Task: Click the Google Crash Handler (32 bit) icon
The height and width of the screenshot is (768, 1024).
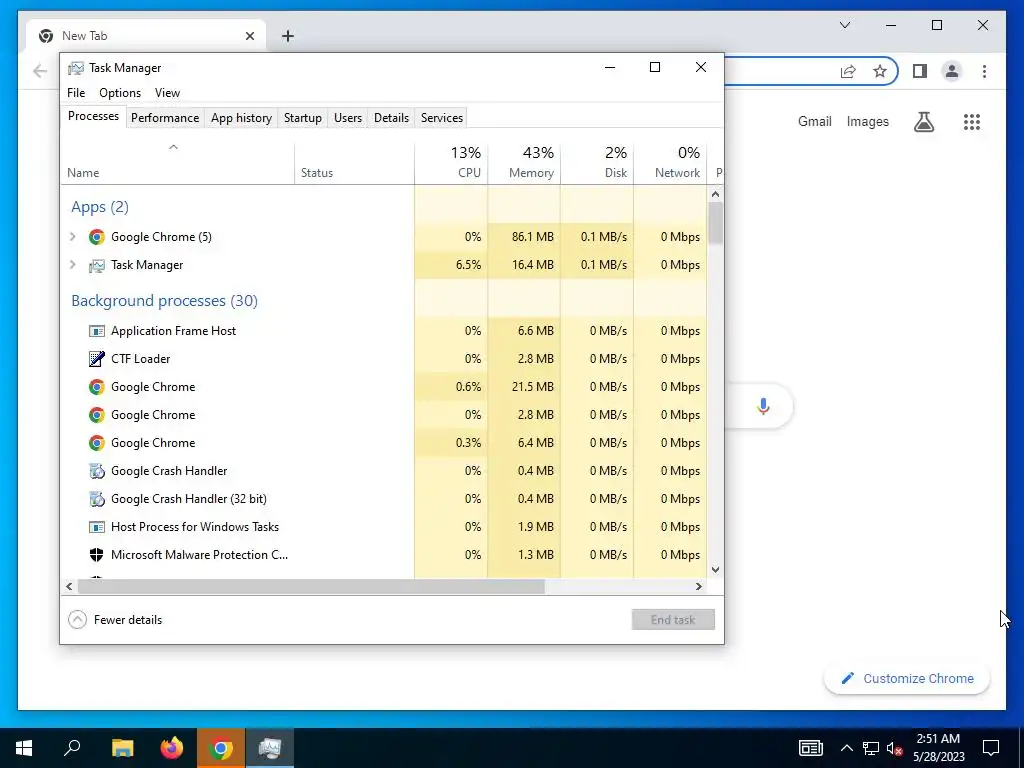Action: (97, 499)
